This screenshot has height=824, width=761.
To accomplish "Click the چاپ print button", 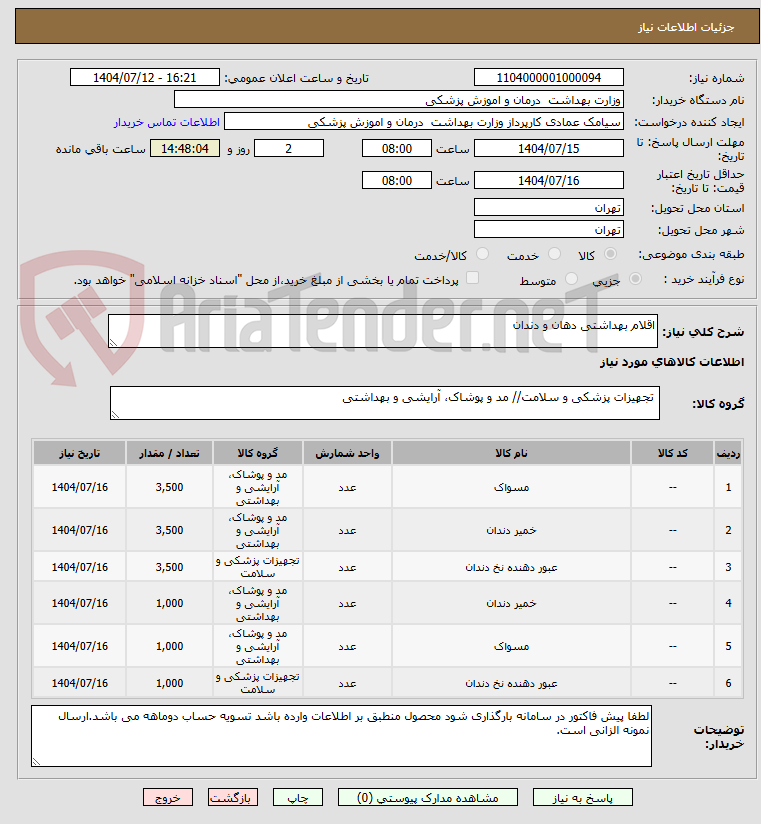I will point(297,797).
